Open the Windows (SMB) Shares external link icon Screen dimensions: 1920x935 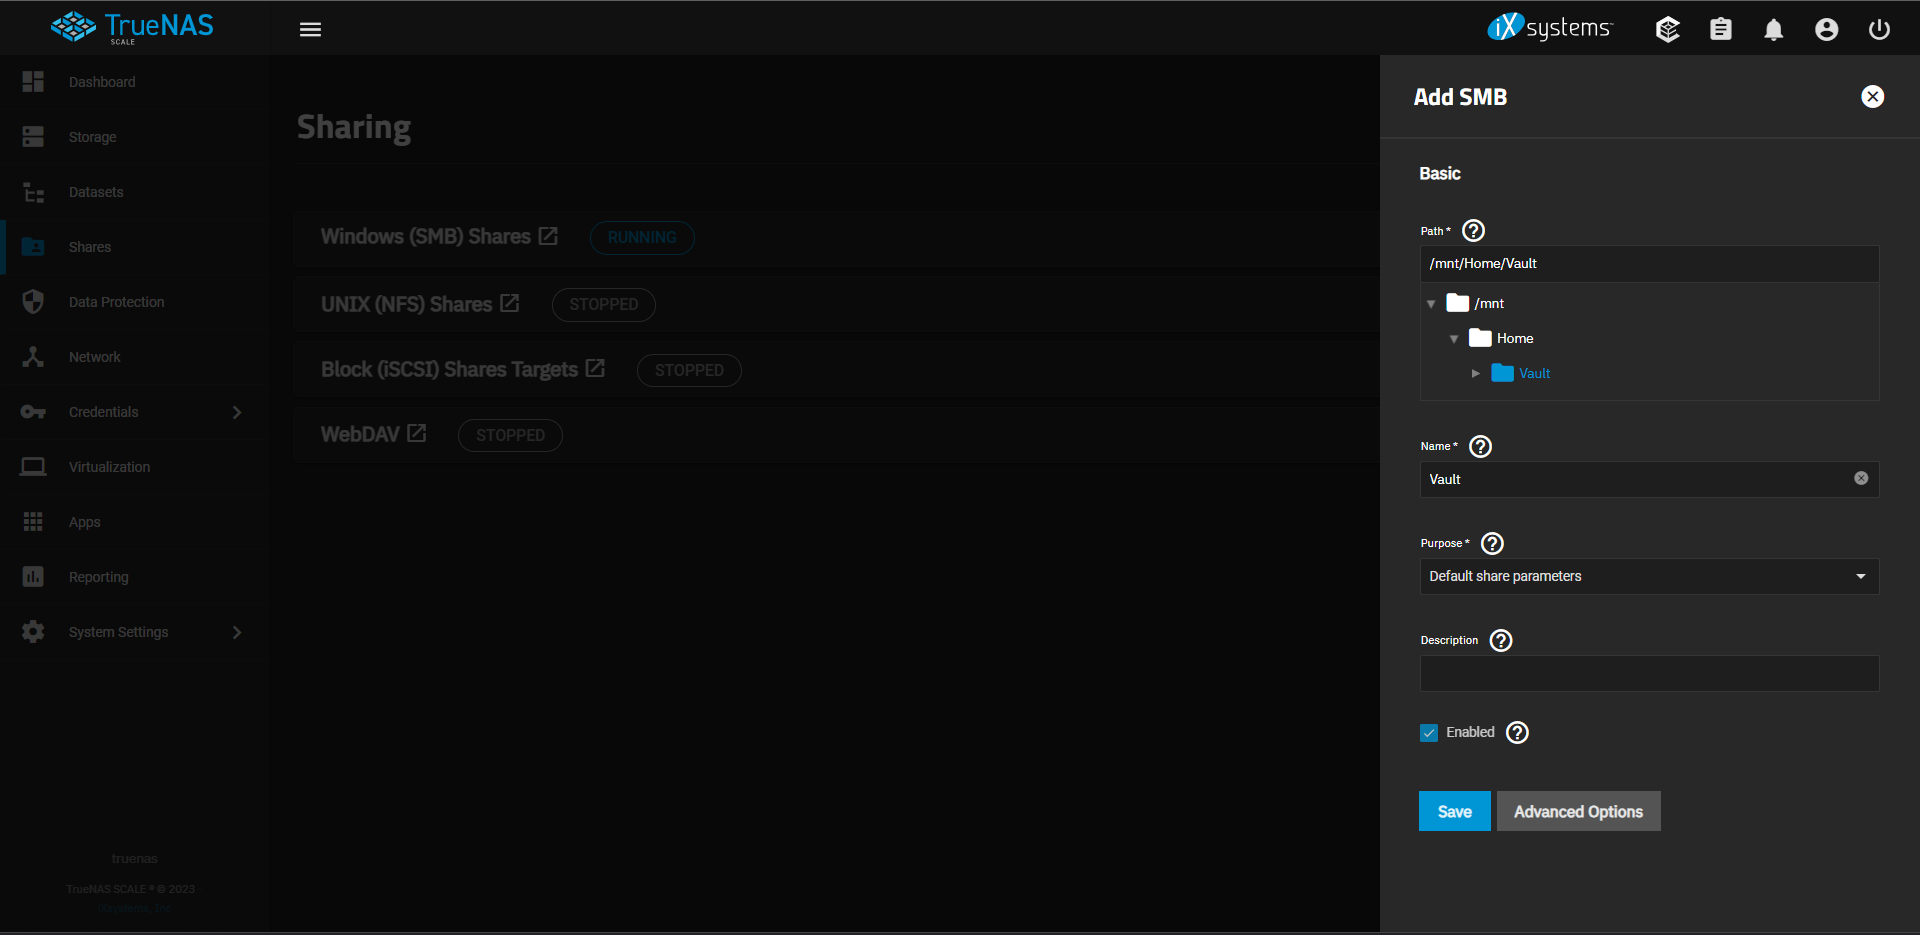548,236
